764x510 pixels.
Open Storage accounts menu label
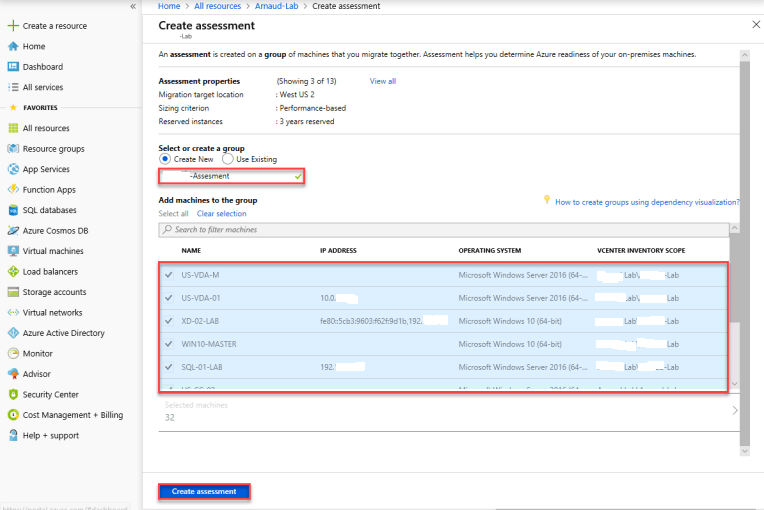[x=54, y=292]
